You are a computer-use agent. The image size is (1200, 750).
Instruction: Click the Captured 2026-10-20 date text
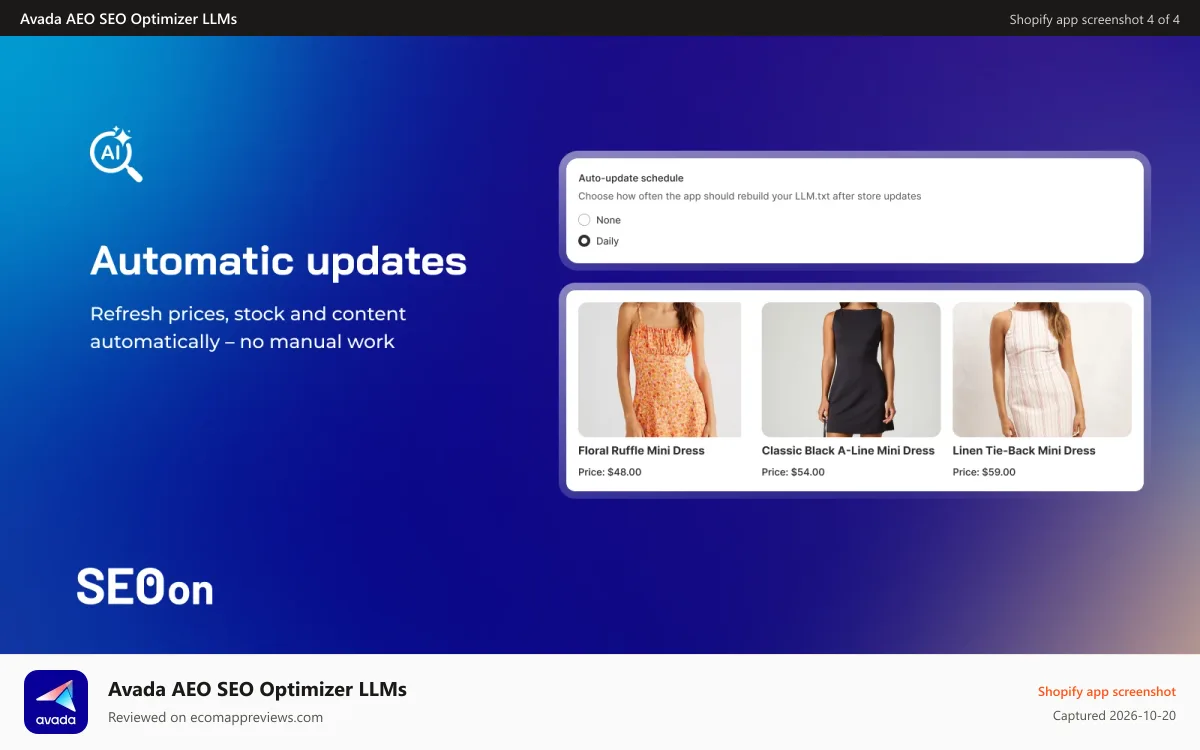(1114, 716)
